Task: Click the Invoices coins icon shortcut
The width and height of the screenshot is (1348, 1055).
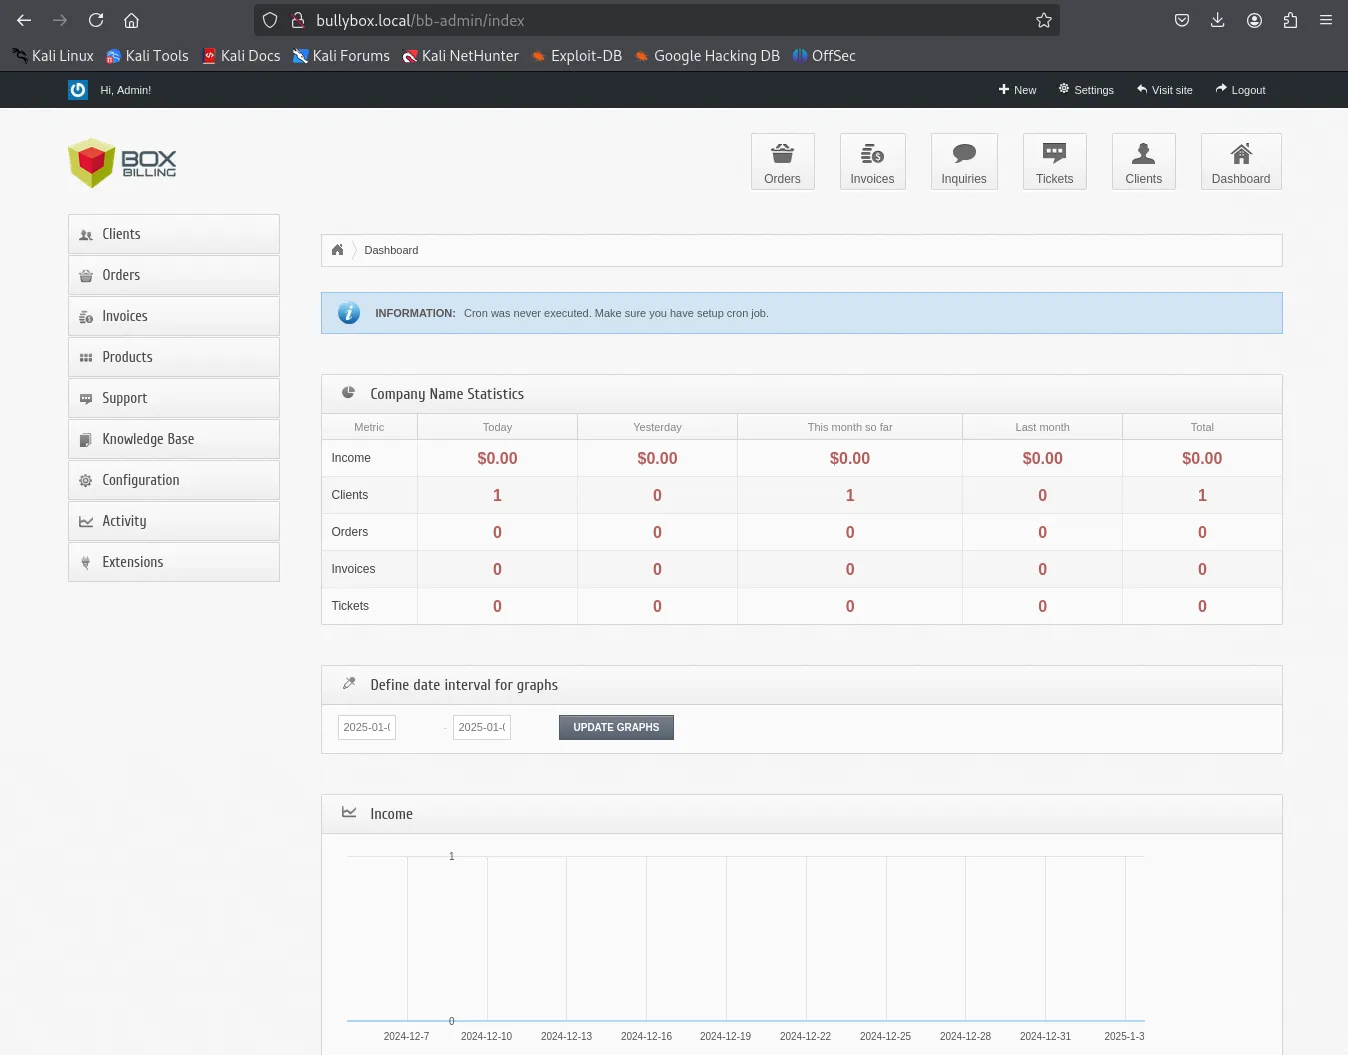Action: tap(872, 162)
